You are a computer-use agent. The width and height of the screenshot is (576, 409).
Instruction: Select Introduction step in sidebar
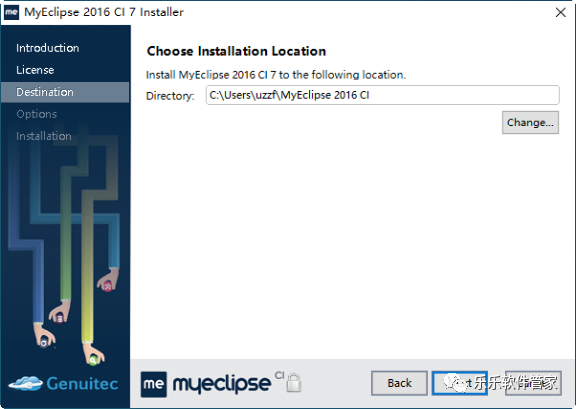pos(47,48)
